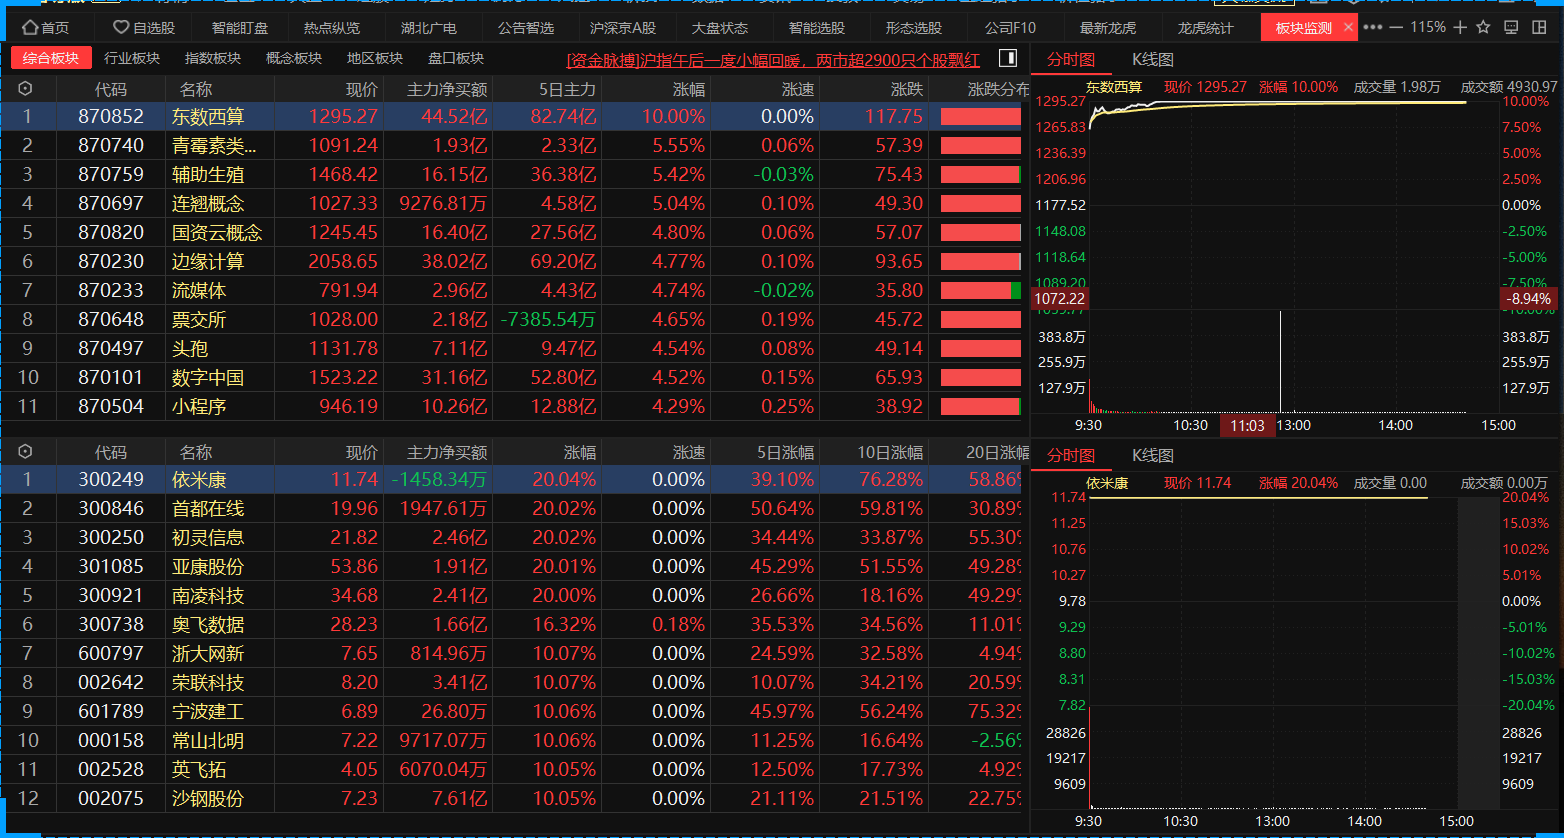Viewport: 1564px width, 838px height.
Task: Switch to 热点纵览 tab
Action: point(332,28)
